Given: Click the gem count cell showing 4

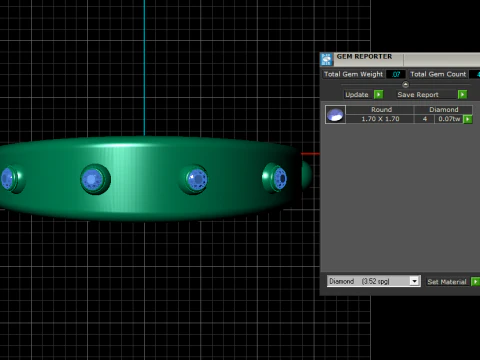Looking at the screenshot, I should [x=425, y=119].
